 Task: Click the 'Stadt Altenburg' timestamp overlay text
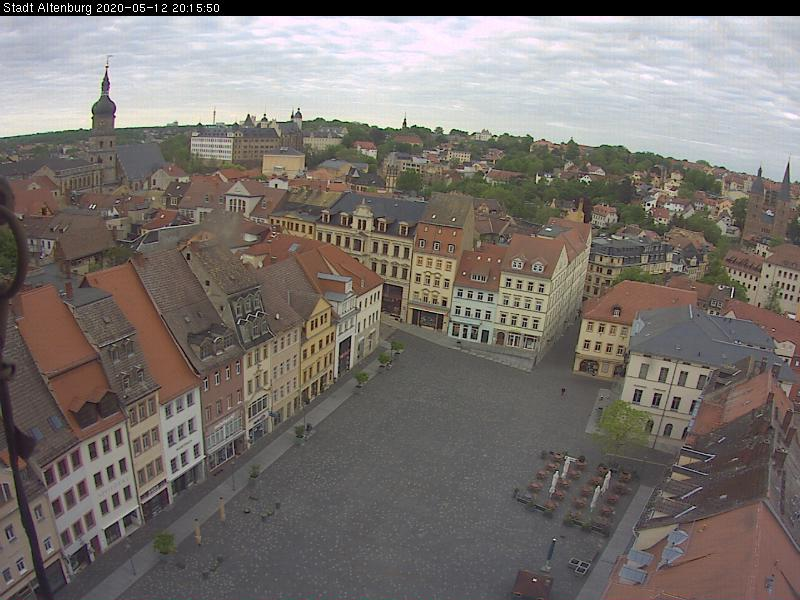111,8
